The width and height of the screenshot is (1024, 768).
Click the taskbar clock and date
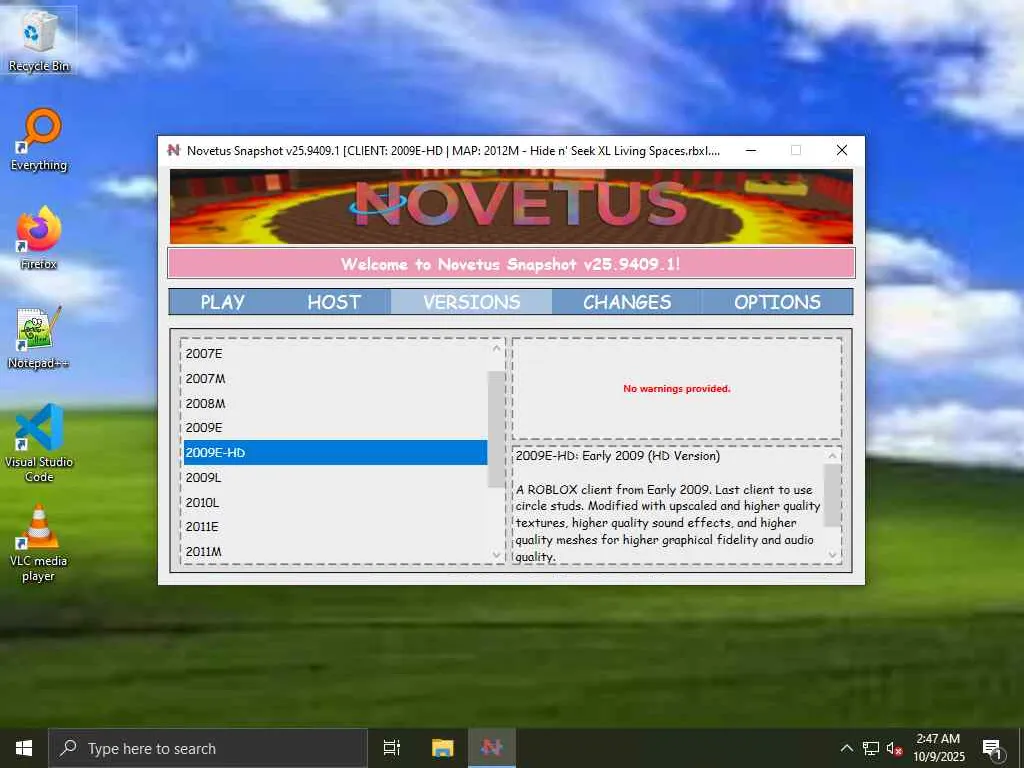938,748
